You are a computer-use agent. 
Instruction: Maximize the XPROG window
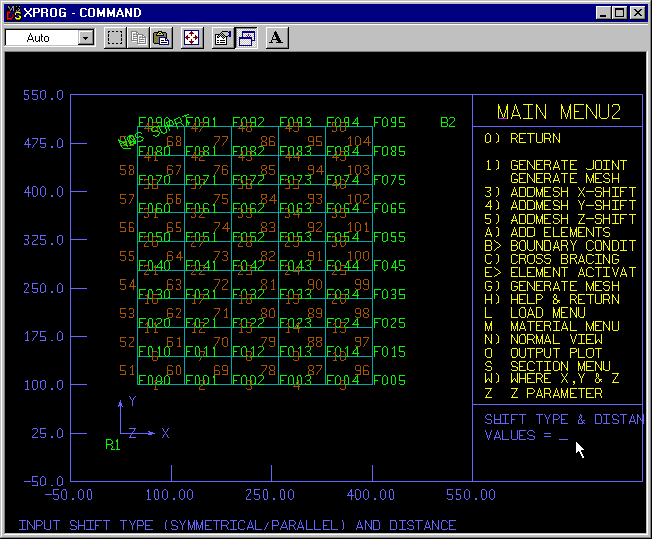(619, 13)
